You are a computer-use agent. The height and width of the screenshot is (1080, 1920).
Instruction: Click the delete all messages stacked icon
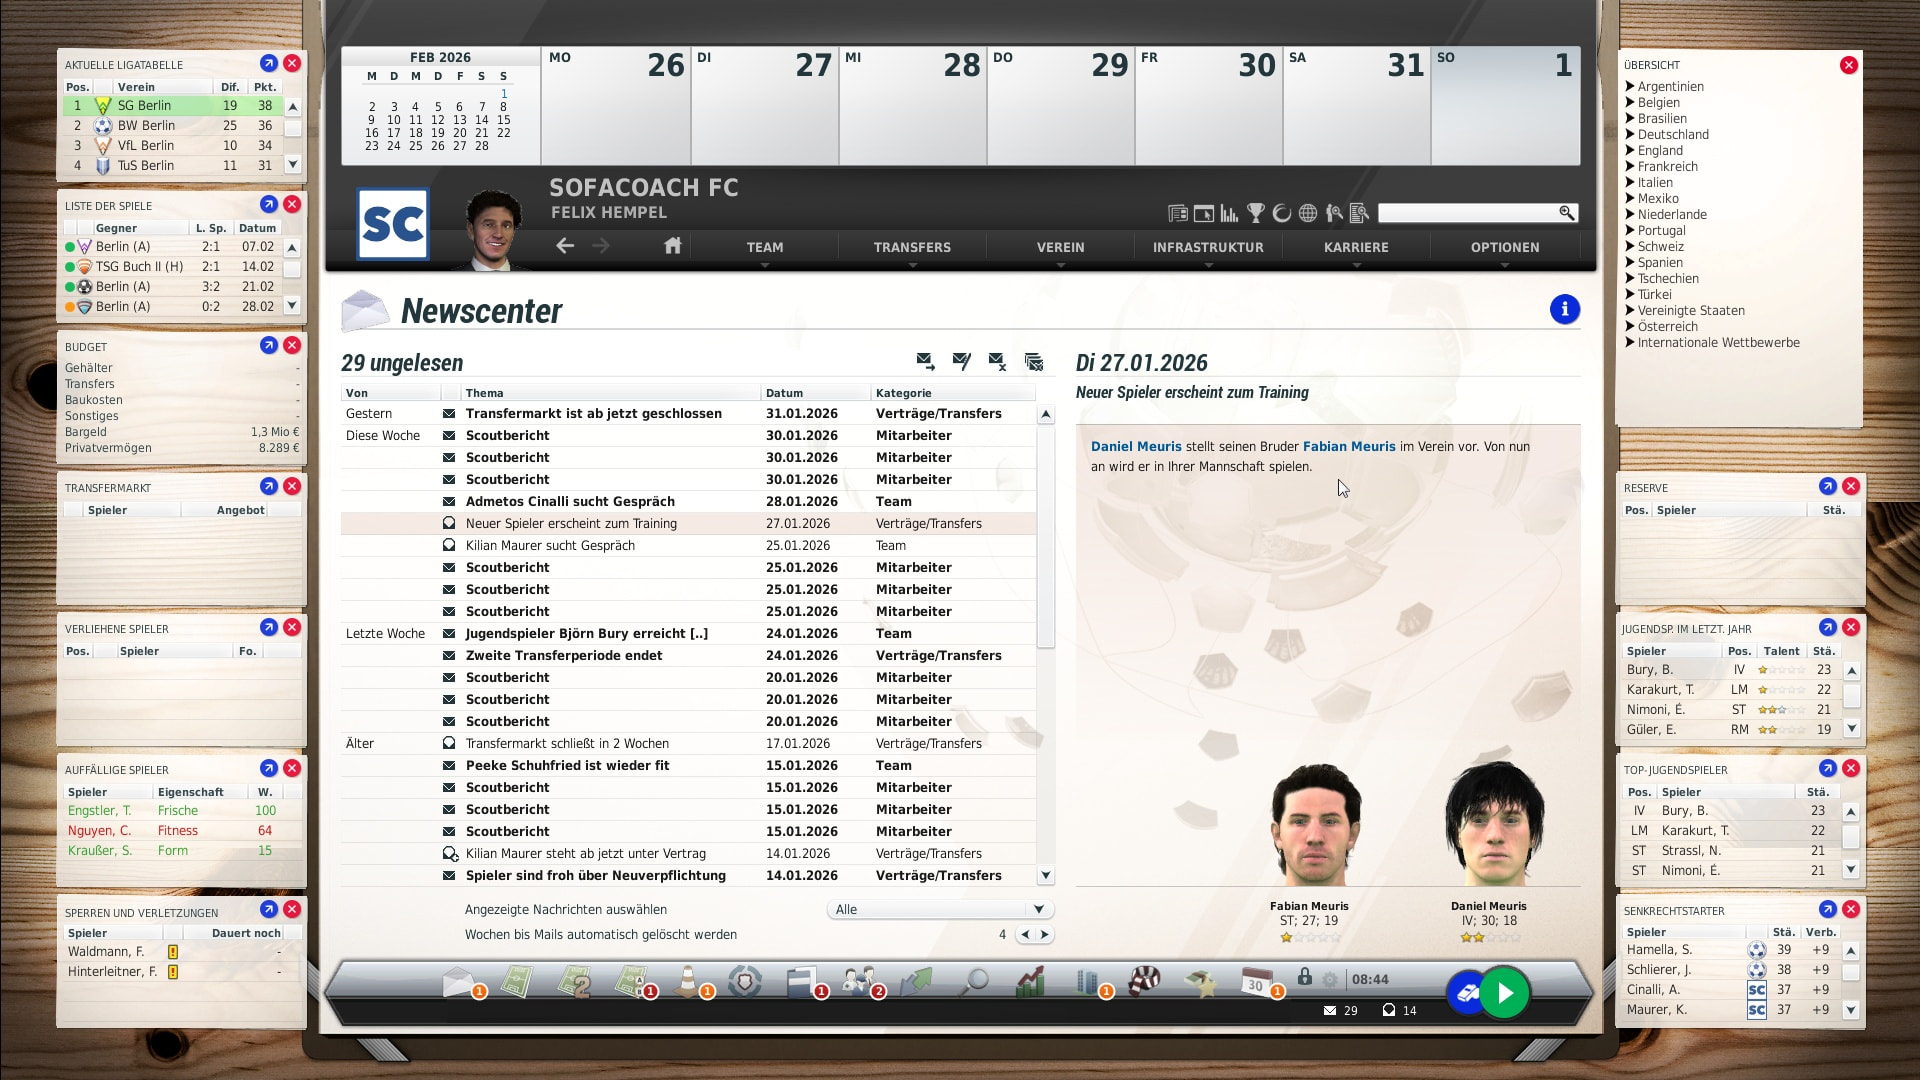point(1034,361)
